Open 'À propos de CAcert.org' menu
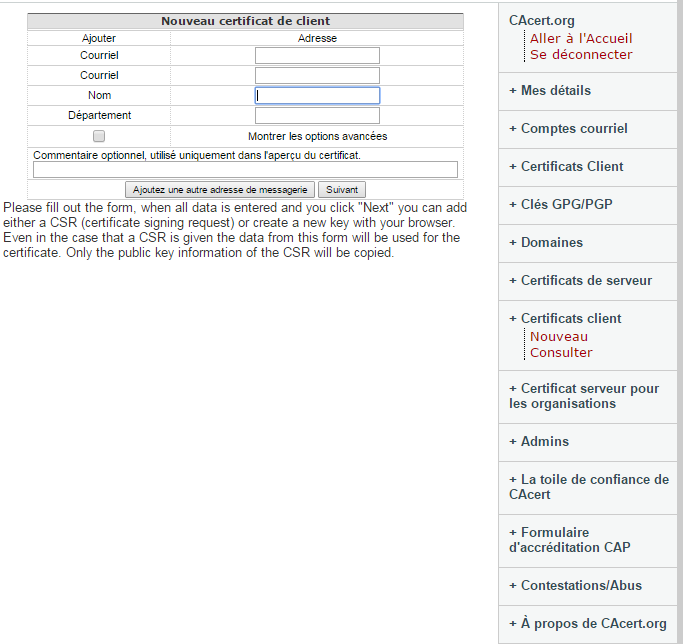This screenshot has height=644, width=683. (593, 624)
